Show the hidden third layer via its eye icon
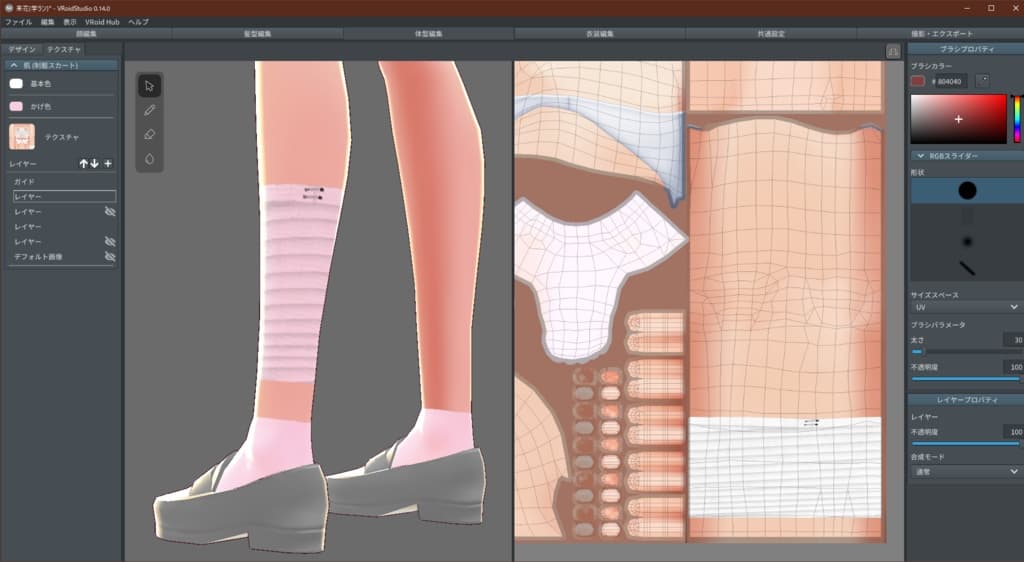Viewport: 1024px width, 562px height. 110,212
